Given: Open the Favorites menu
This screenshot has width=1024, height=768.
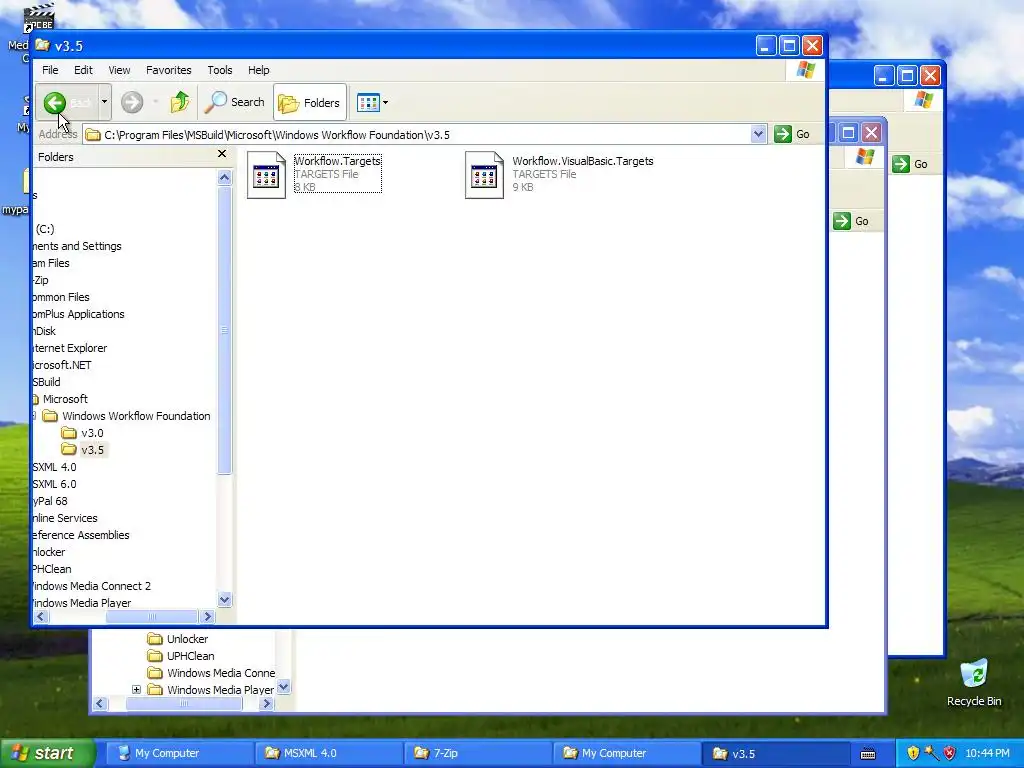Looking at the screenshot, I should click(x=168, y=70).
